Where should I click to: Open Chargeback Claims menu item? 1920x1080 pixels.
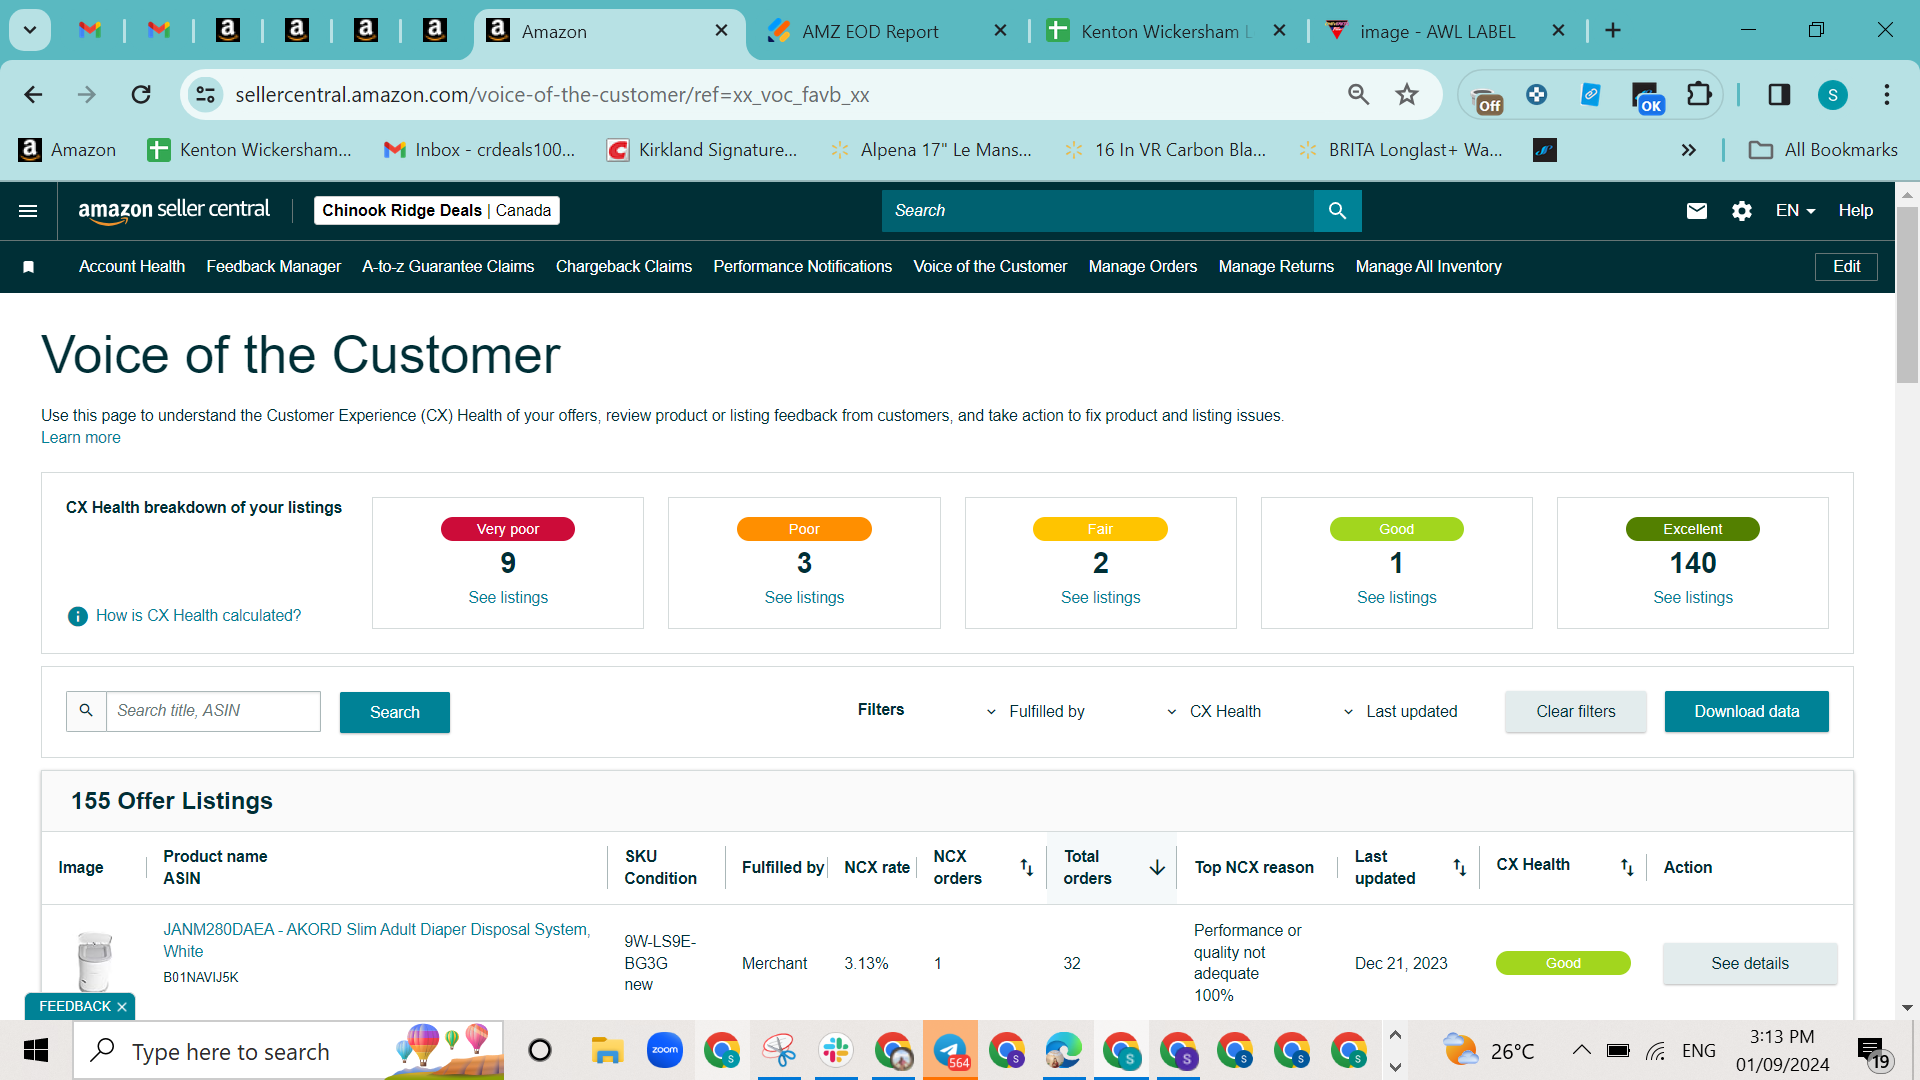point(624,267)
